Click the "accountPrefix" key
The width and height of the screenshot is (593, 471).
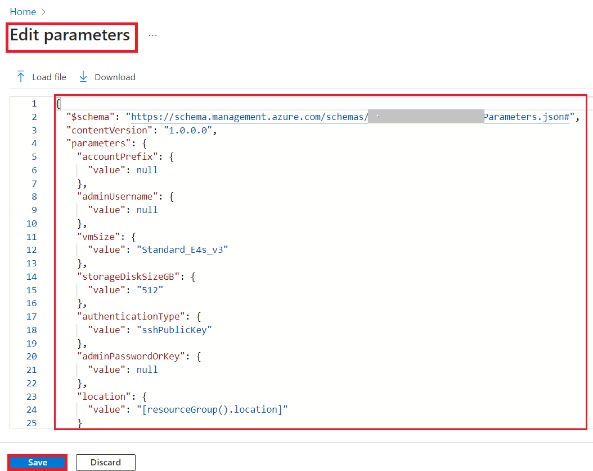(x=117, y=157)
